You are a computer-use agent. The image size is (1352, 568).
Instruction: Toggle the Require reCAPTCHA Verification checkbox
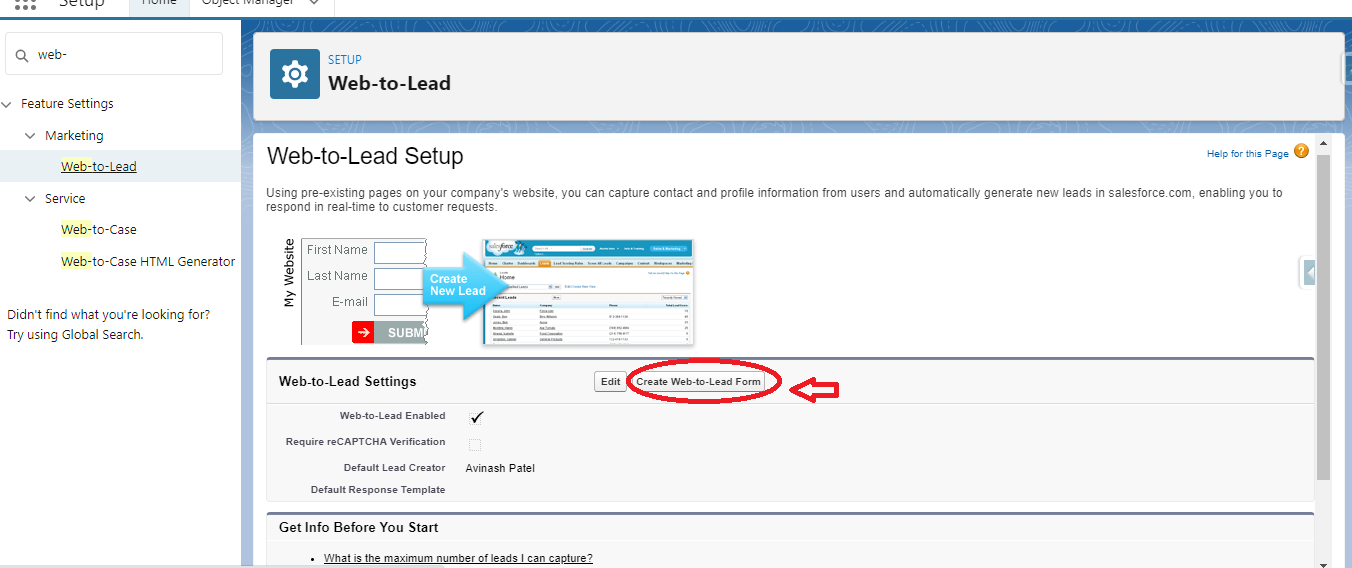point(475,444)
